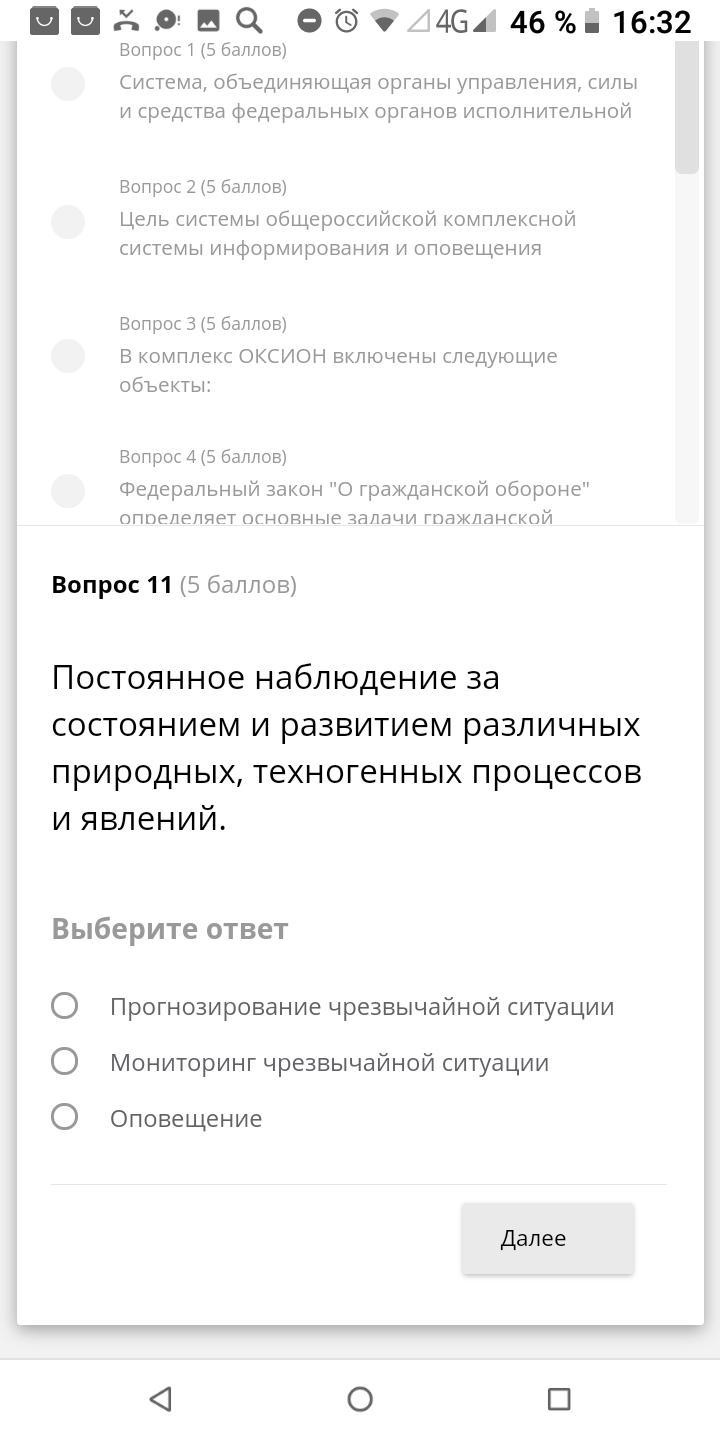Tap the Android back navigation button
The image size is (720, 1440).
[160, 1398]
